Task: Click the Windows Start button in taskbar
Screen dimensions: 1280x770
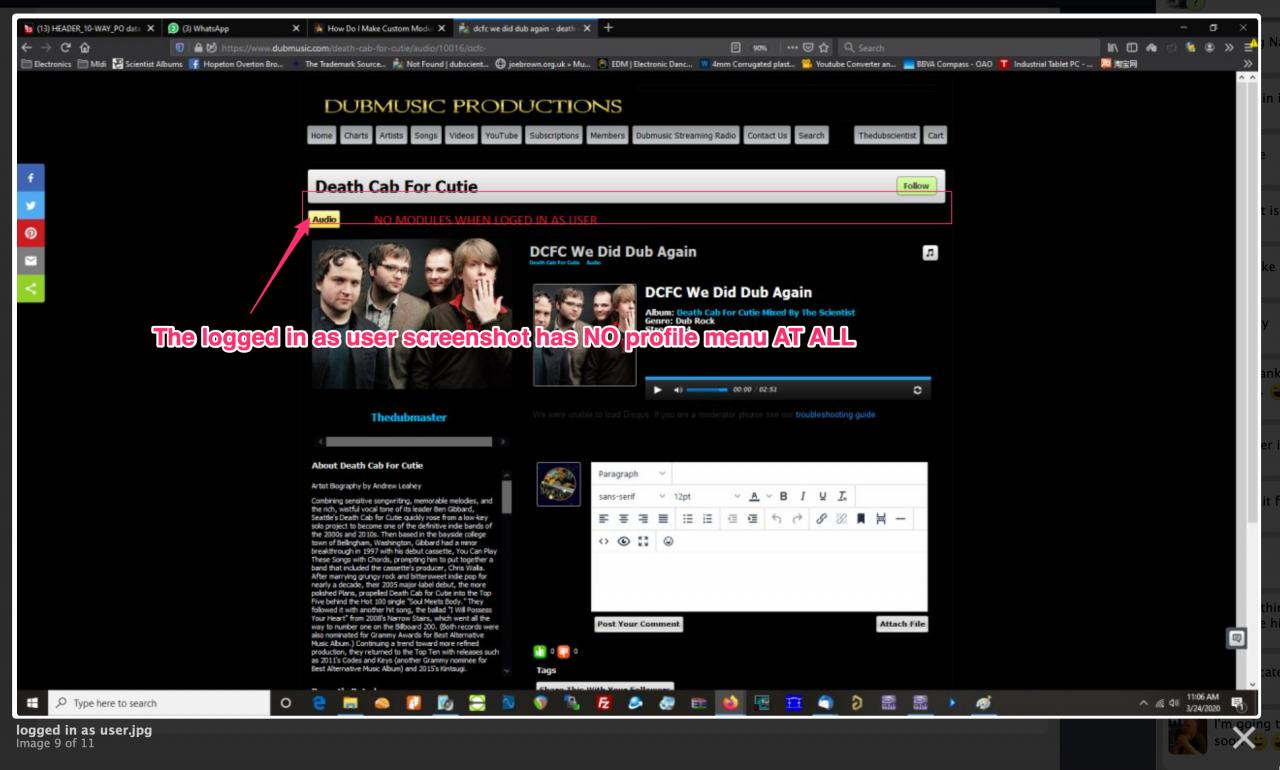Action: pyautogui.click(x=30, y=703)
